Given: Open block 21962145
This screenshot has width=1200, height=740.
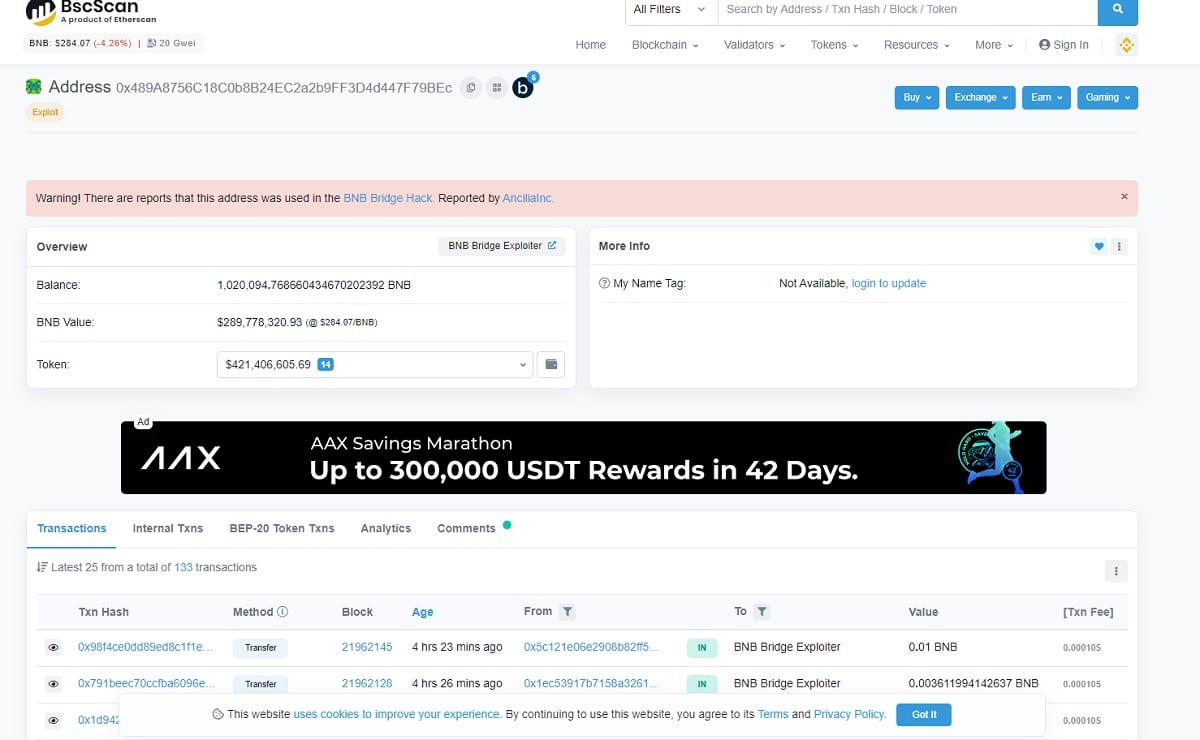Looking at the screenshot, I should pyautogui.click(x=367, y=647).
